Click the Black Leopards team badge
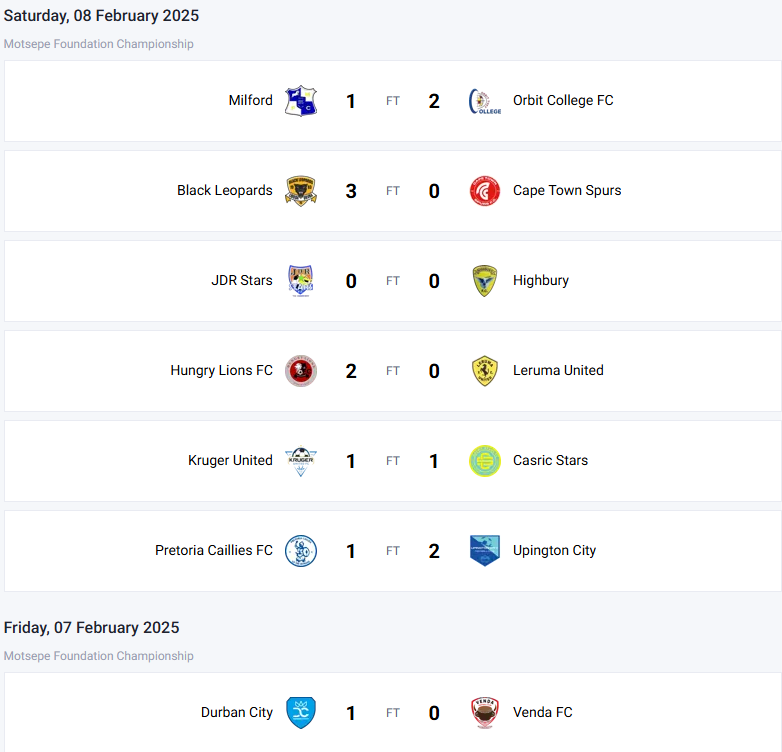The image size is (782, 752). [301, 191]
